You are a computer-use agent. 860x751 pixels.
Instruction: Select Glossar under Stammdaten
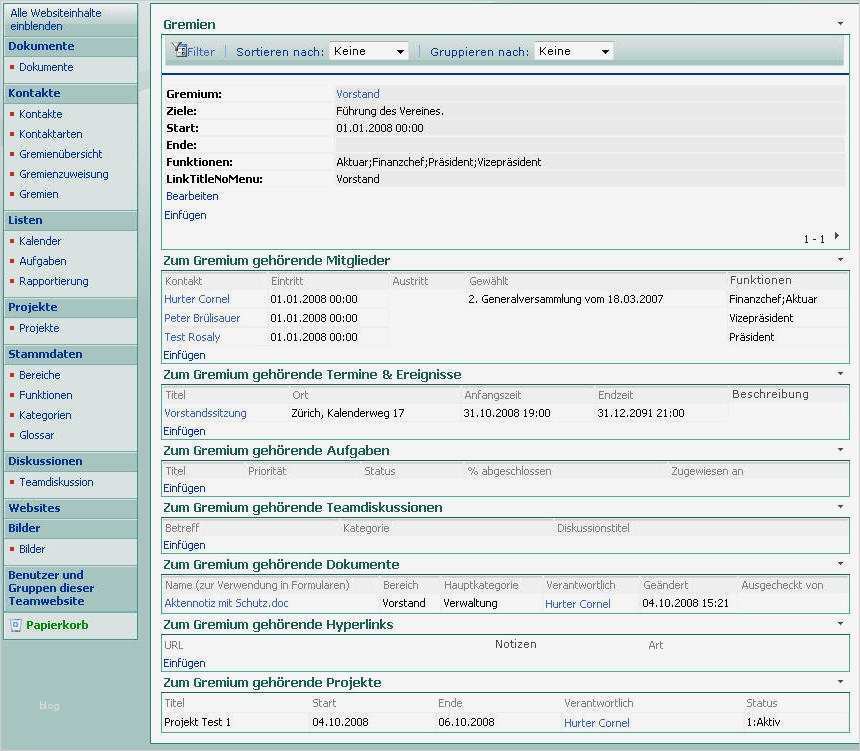click(x=36, y=435)
